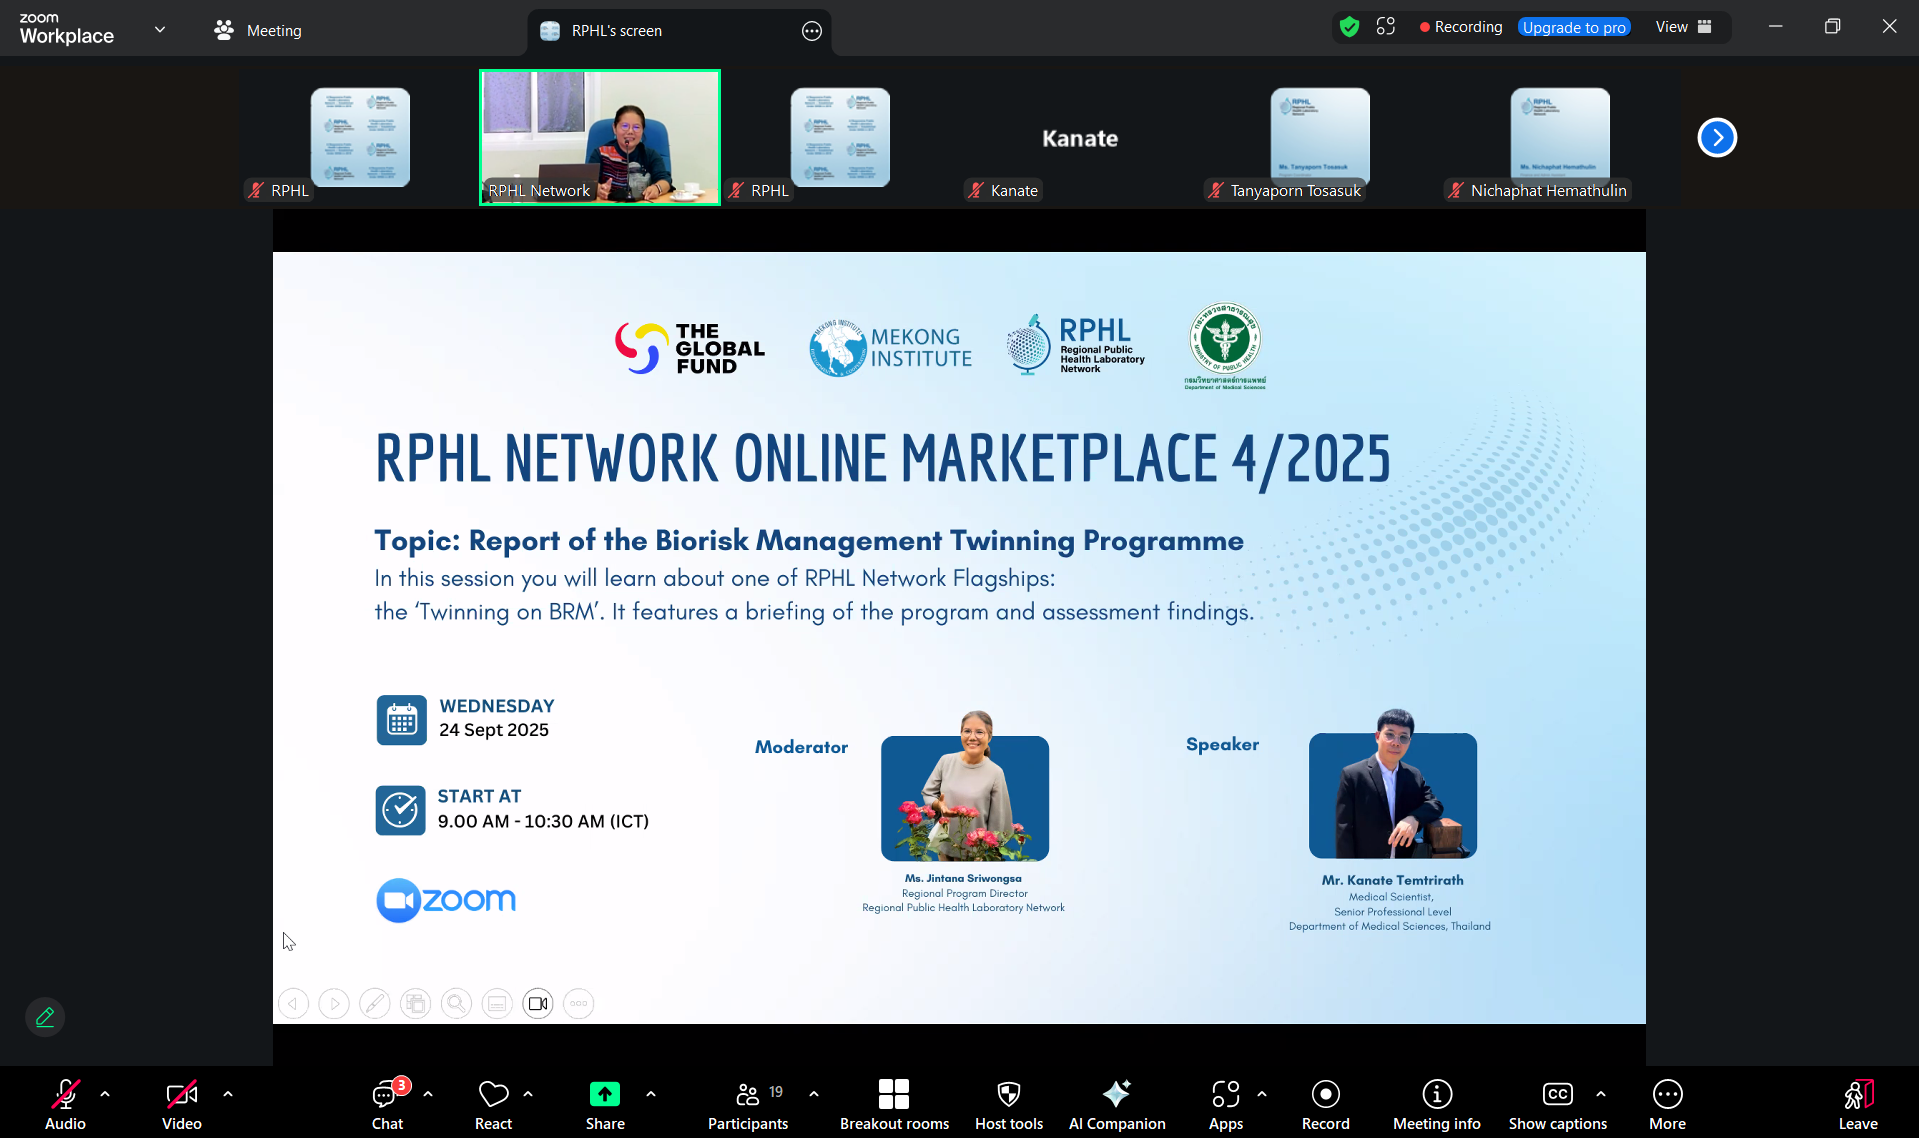
Task: Open the Participants list
Action: [748, 1104]
